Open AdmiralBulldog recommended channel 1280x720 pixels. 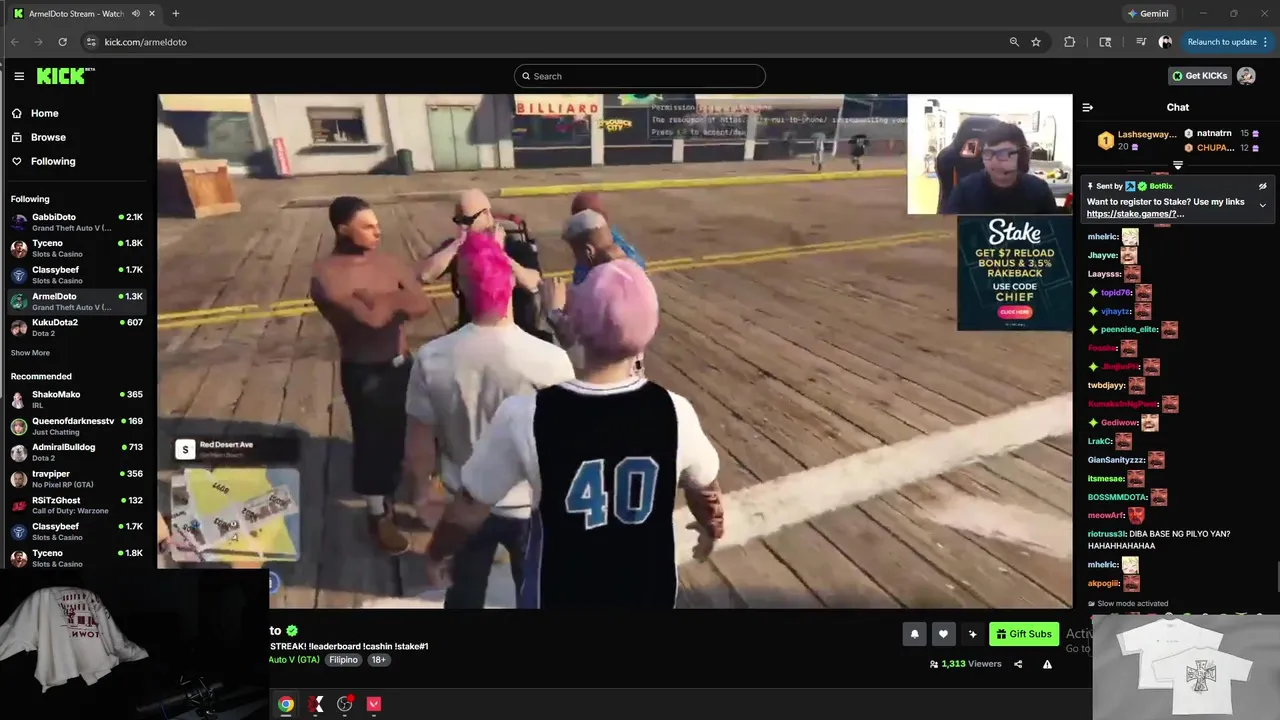77,452
